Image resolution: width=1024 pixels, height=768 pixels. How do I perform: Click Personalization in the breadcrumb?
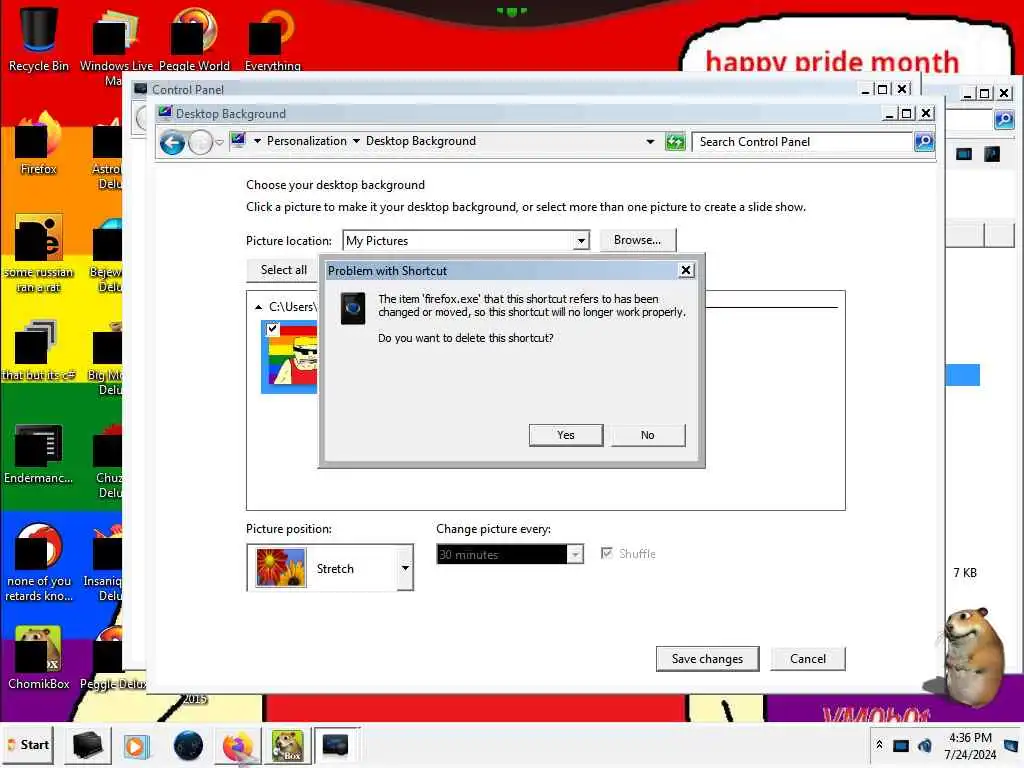[x=307, y=141]
